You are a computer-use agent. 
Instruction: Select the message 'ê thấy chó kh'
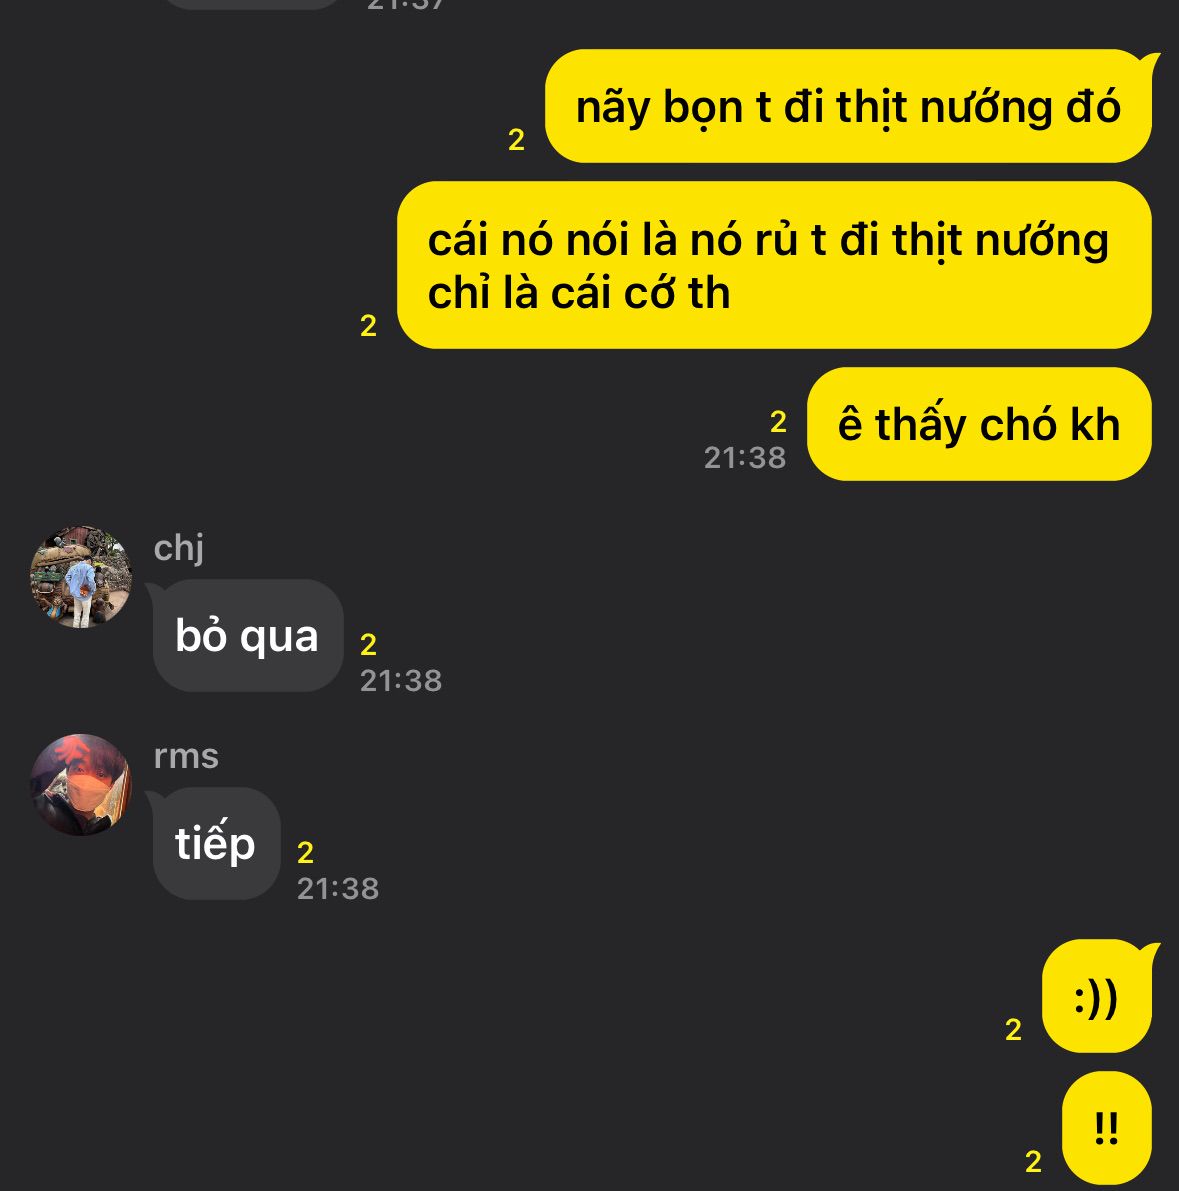point(979,424)
